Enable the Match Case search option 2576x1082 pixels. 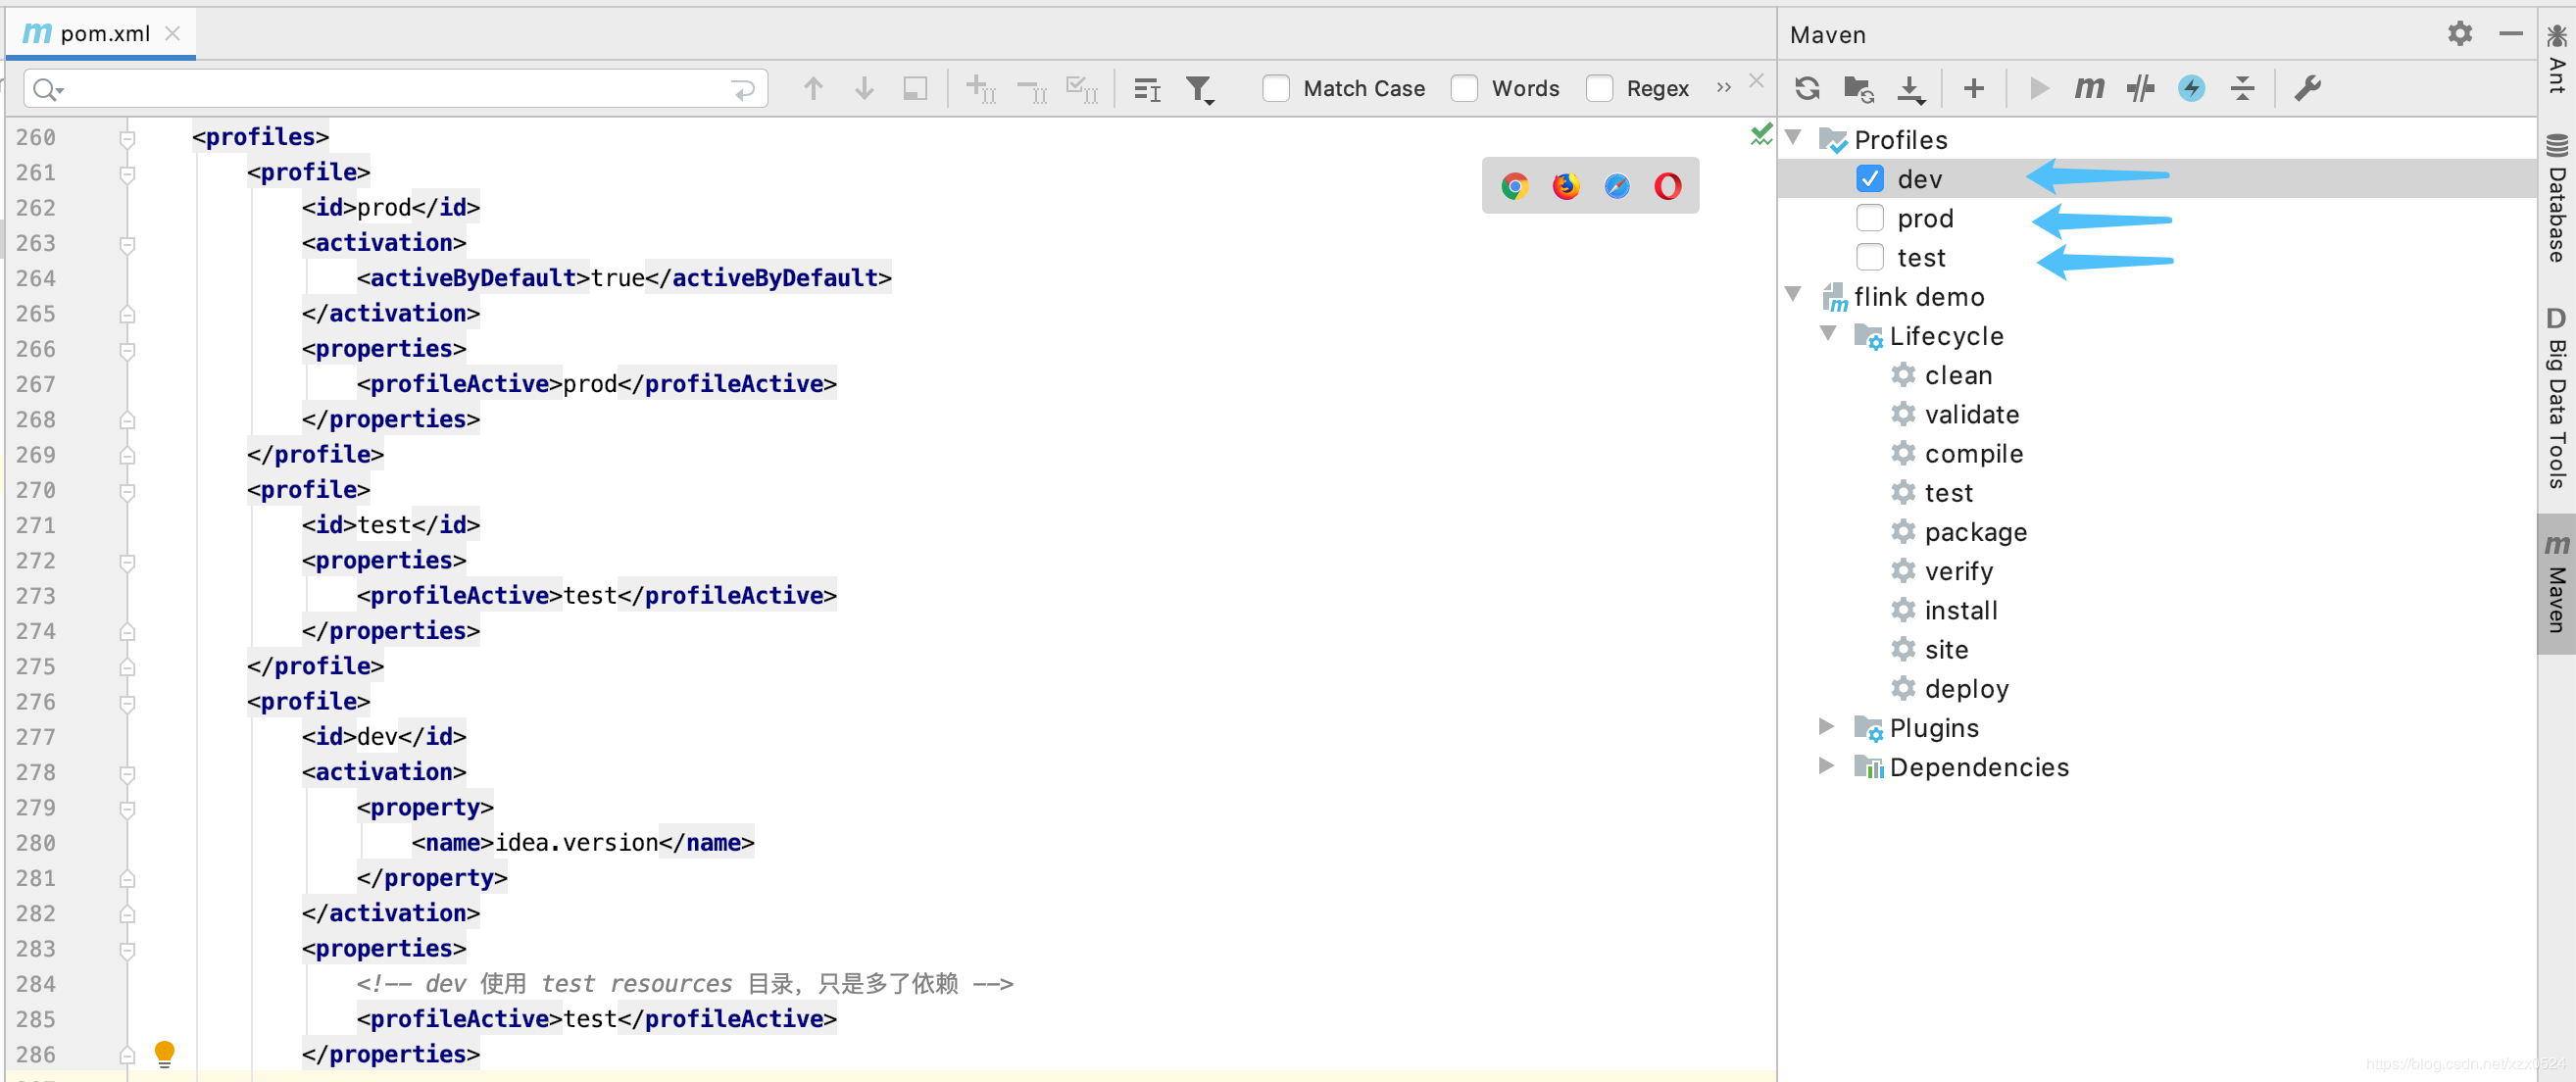coord(1276,89)
